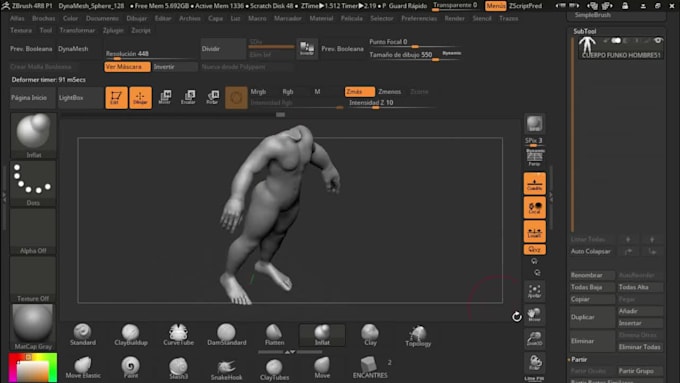Click the LightBox button

[x=80, y=98]
